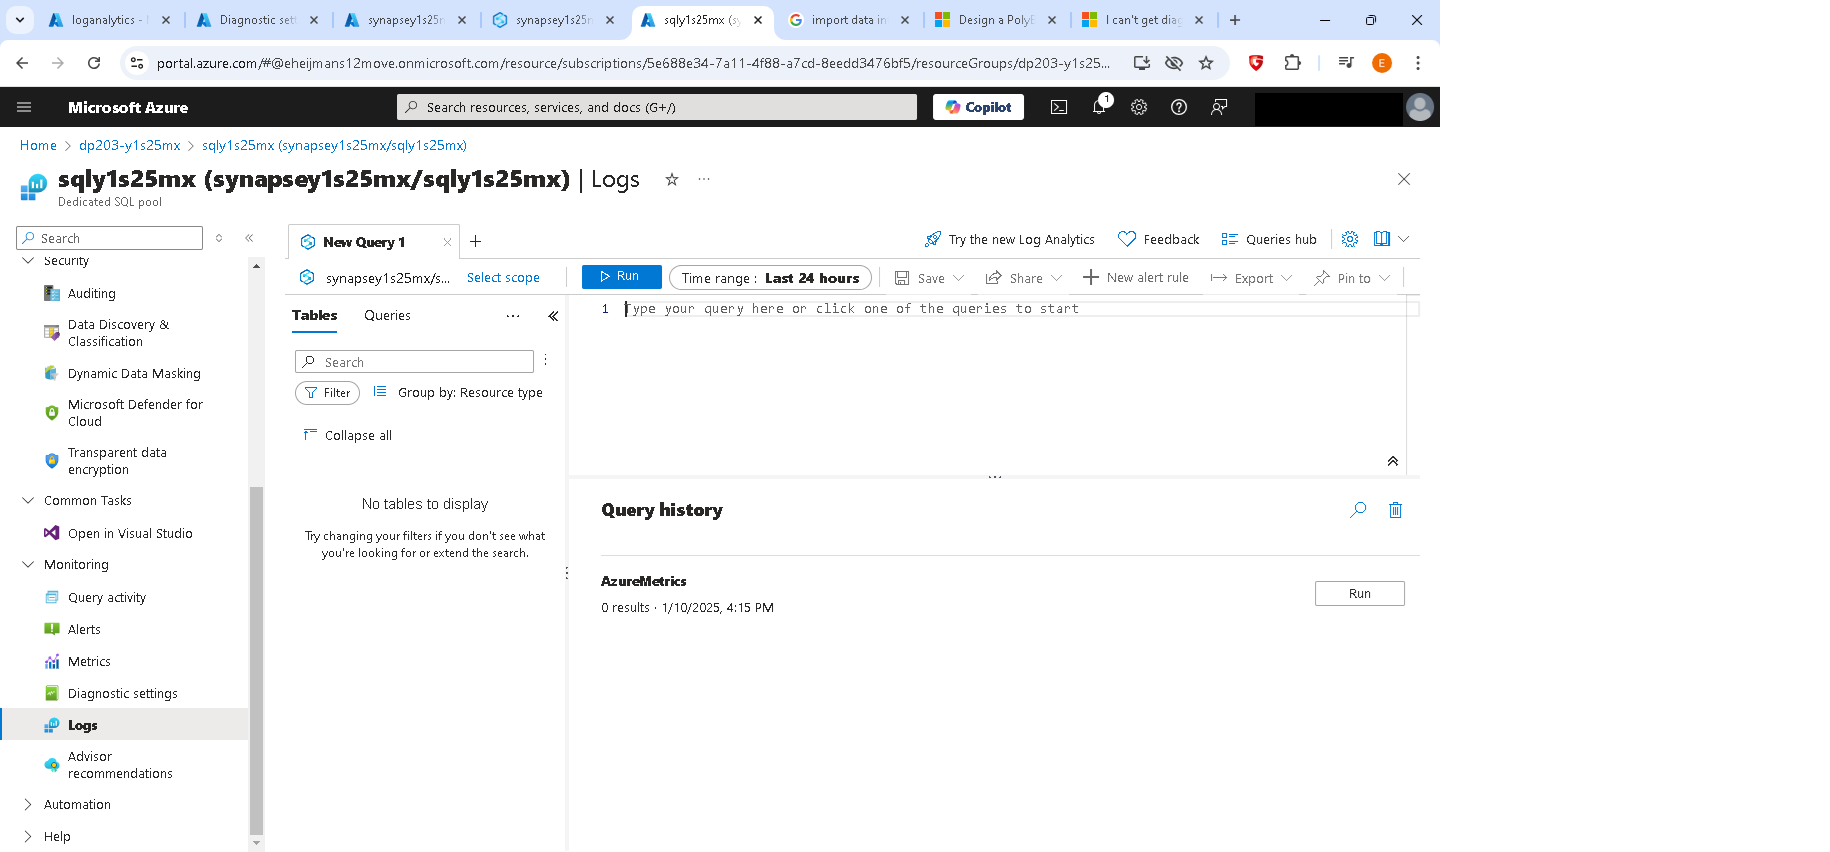Focus the Azure global search bar
This screenshot has height=852, width=1830.
[x=657, y=107]
